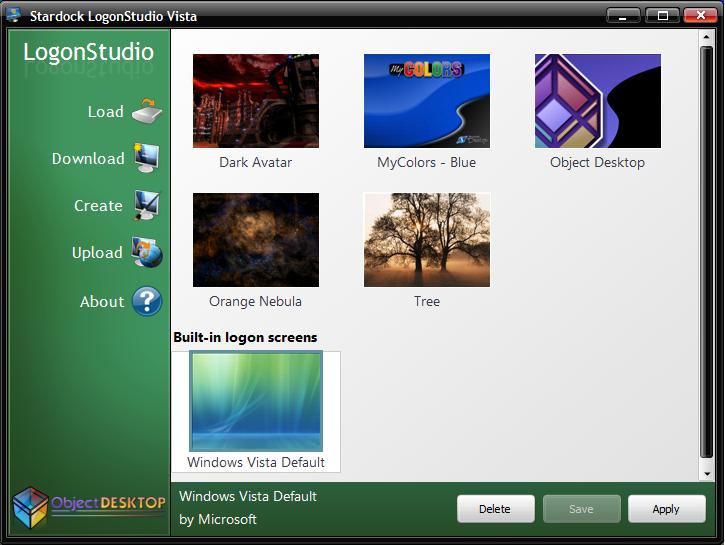Select the Create label in sidebar

click(98, 205)
